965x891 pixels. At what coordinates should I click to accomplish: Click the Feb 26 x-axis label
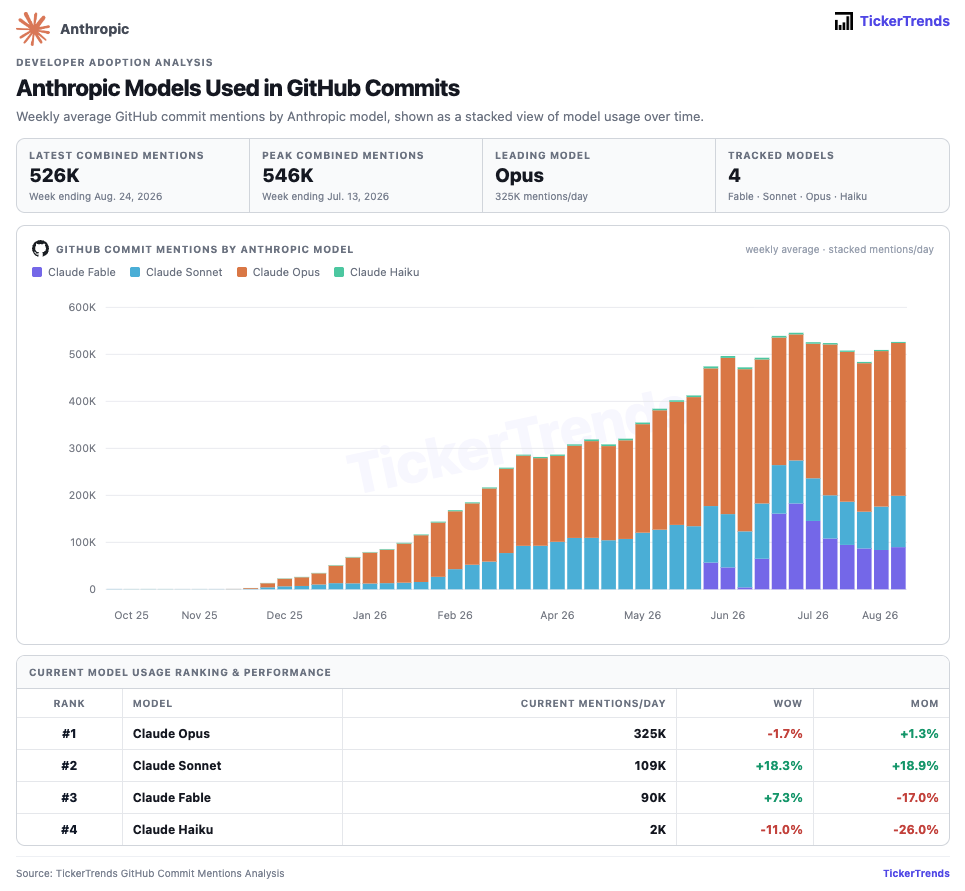(x=455, y=615)
